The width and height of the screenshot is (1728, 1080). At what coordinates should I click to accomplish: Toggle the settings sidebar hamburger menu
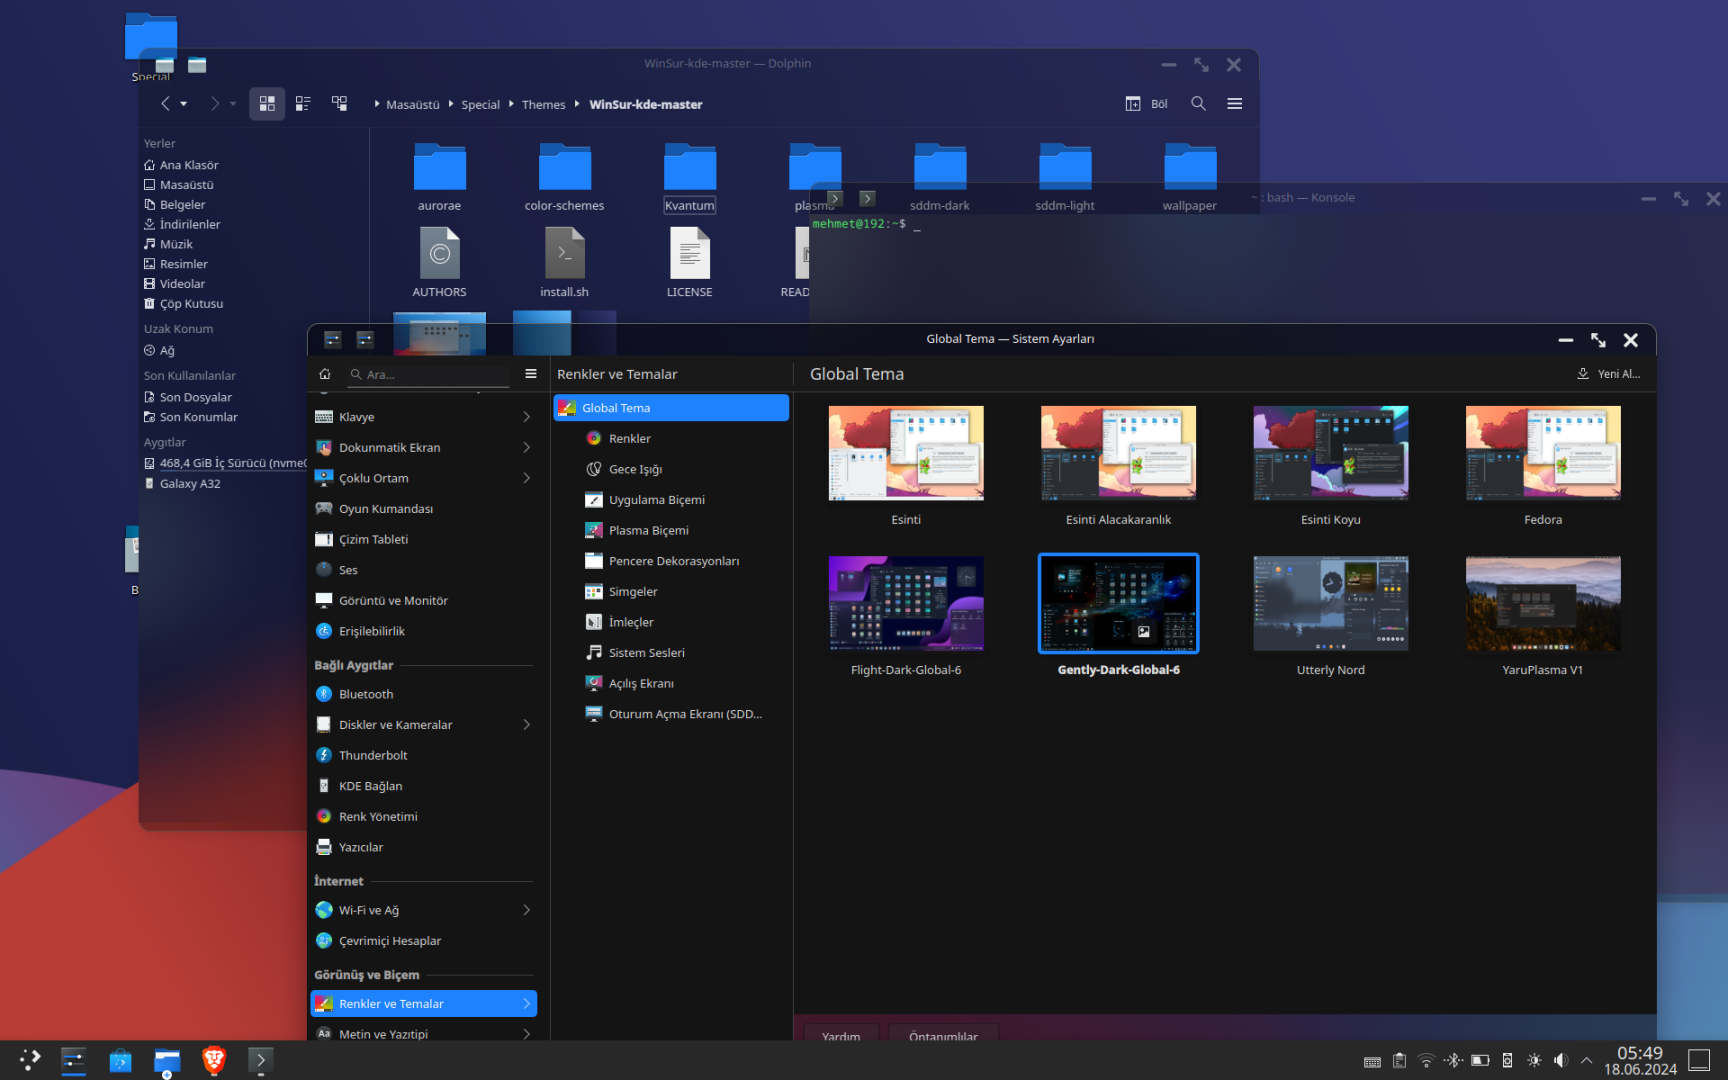(x=531, y=374)
